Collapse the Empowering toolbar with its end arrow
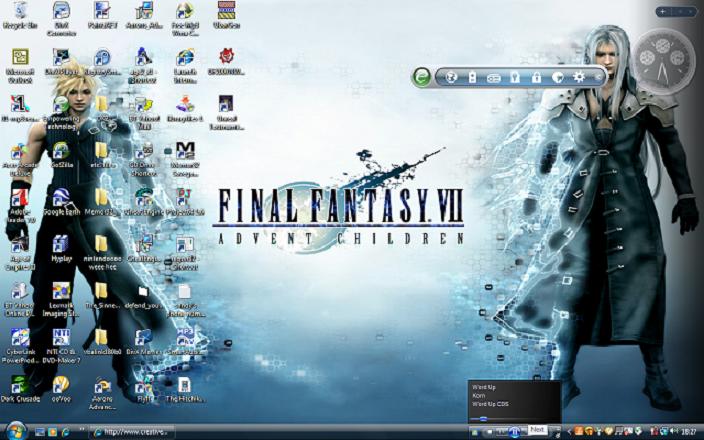Image resolution: width=704 pixels, height=440 pixels. point(598,77)
